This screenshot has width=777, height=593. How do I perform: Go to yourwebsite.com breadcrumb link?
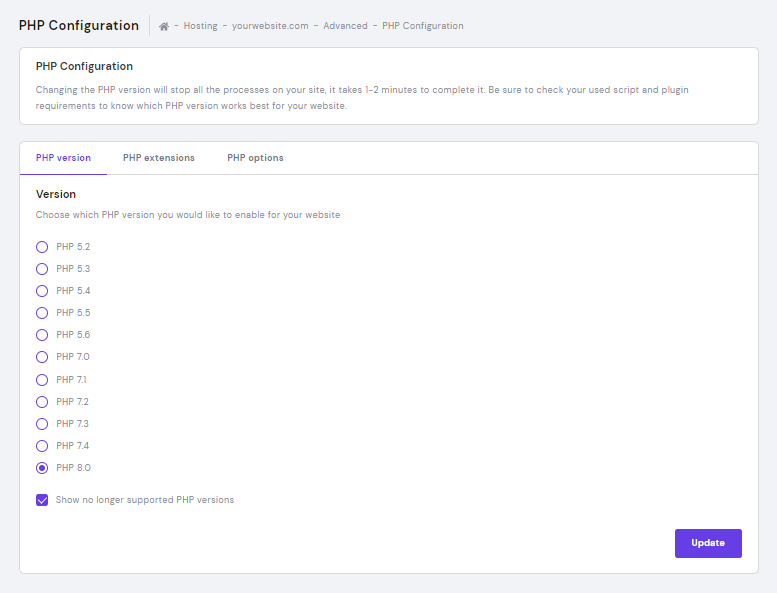(x=270, y=26)
